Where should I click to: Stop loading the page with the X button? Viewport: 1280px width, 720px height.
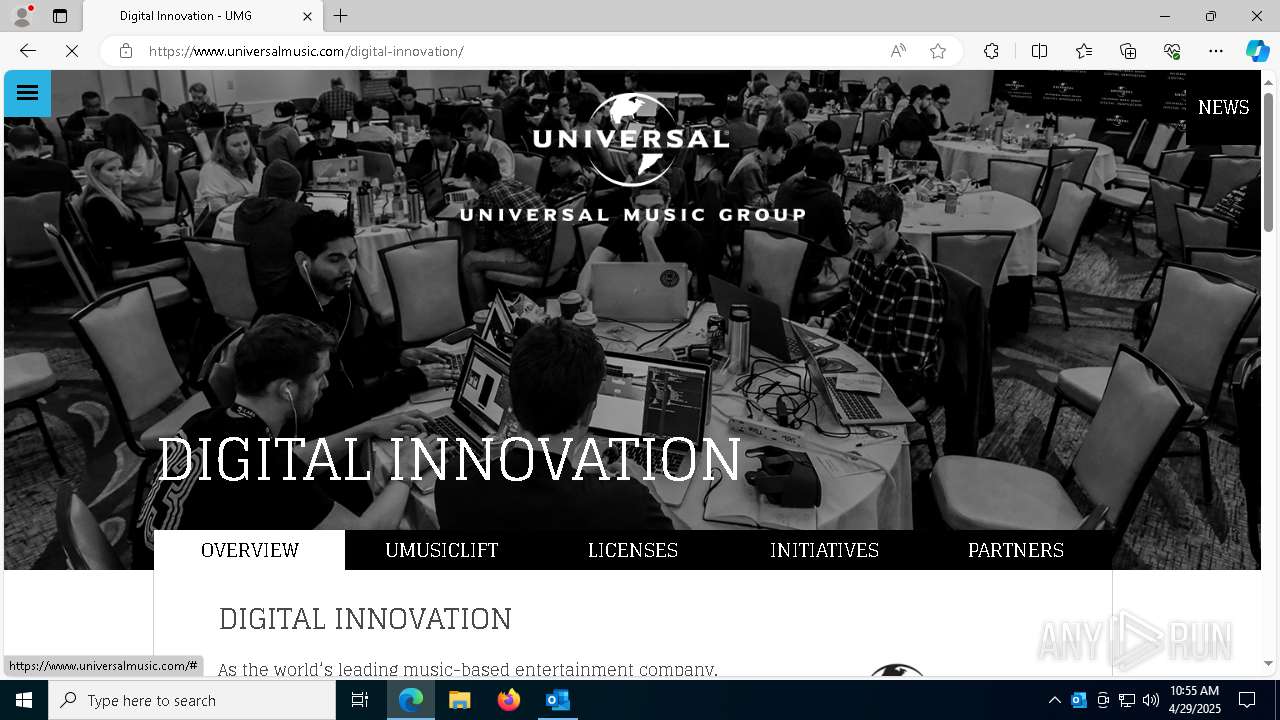point(72,51)
